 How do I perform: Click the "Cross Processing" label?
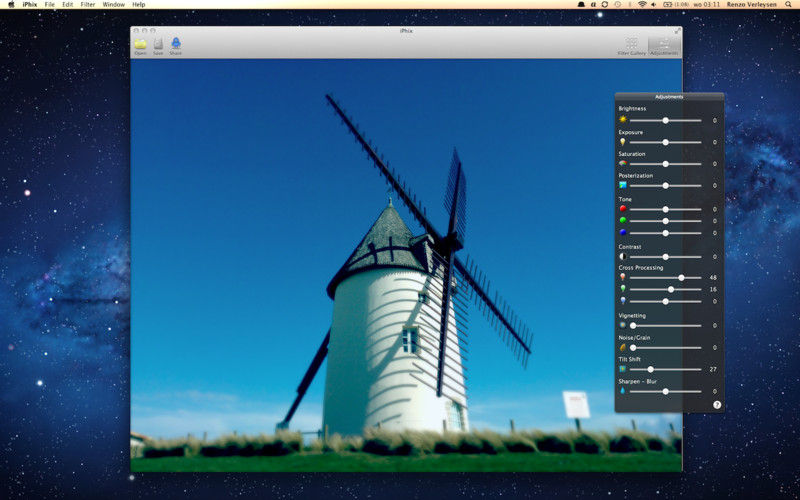641,267
